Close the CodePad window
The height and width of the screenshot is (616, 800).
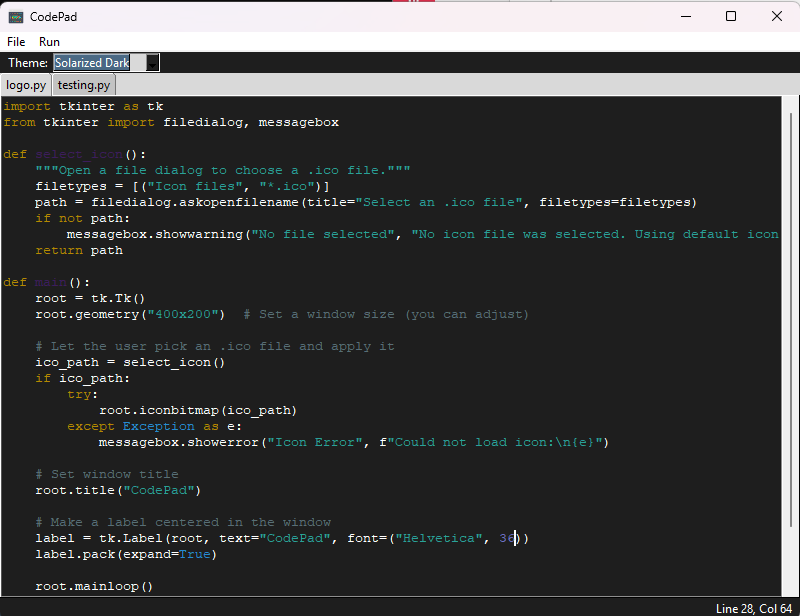pyautogui.click(x=777, y=17)
